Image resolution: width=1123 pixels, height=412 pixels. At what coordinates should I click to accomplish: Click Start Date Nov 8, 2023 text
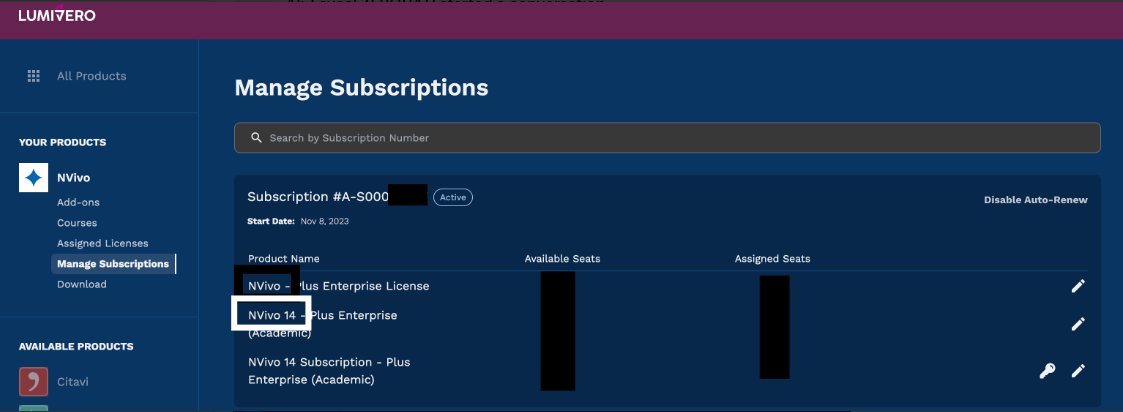(x=298, y=221)
